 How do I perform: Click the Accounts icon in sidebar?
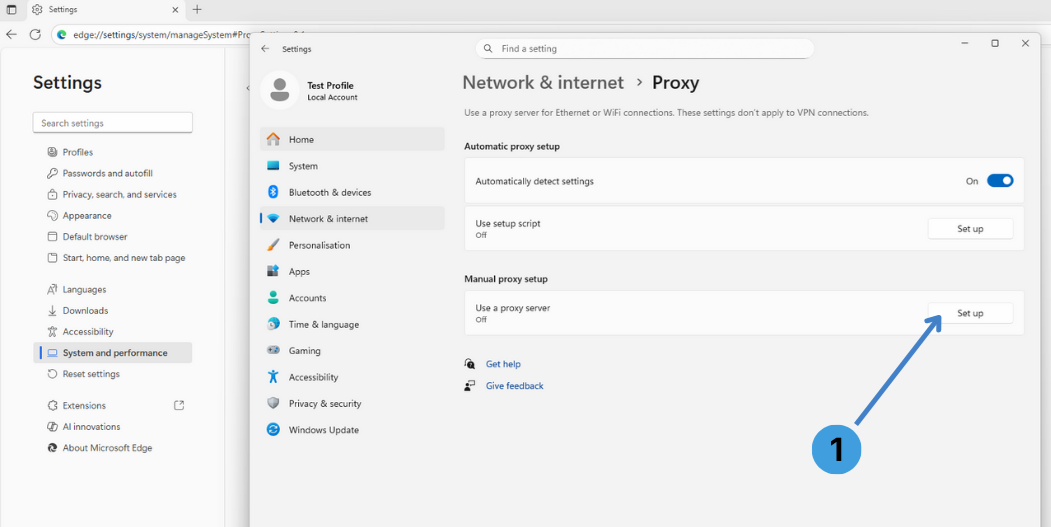coord(273,298)
